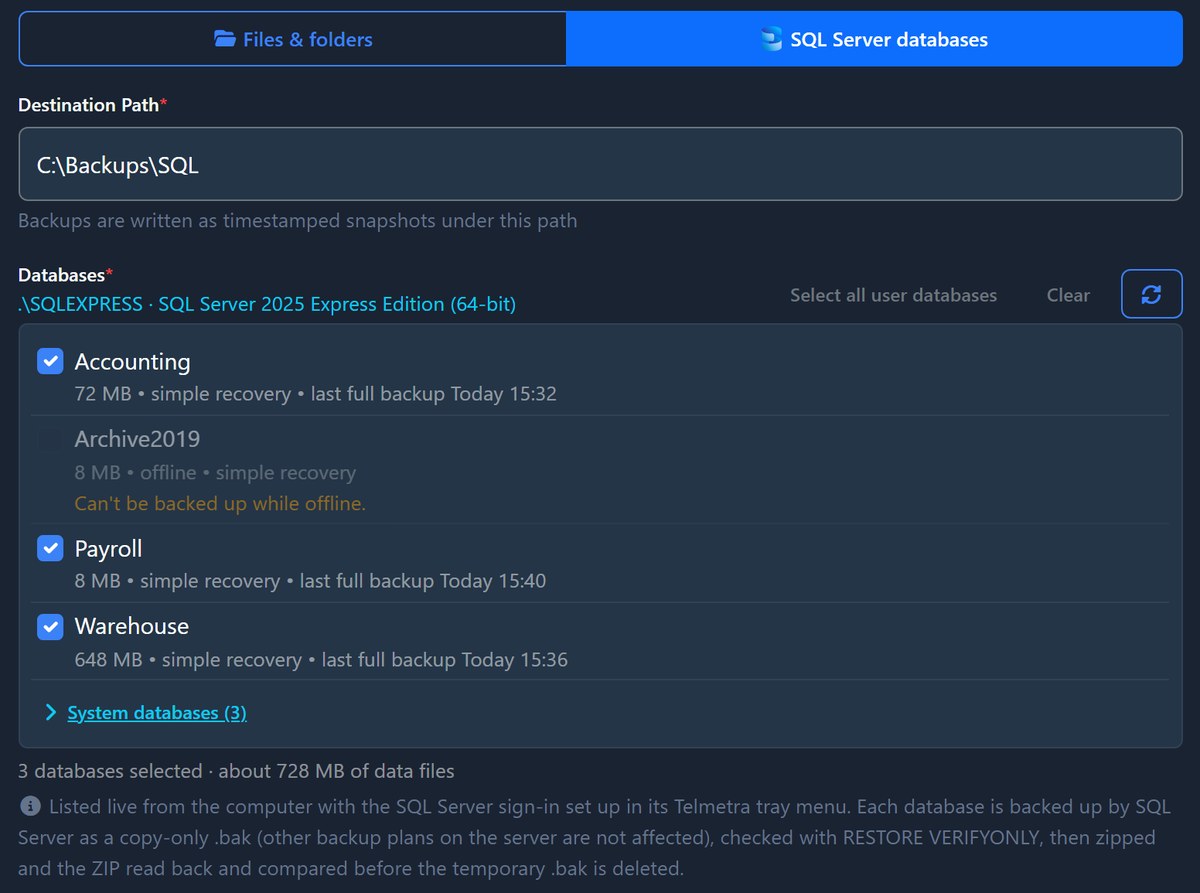Click the database icon on SQL Server tab
Viewport: 1200px width, 893px height.
[x=771, y=39]
